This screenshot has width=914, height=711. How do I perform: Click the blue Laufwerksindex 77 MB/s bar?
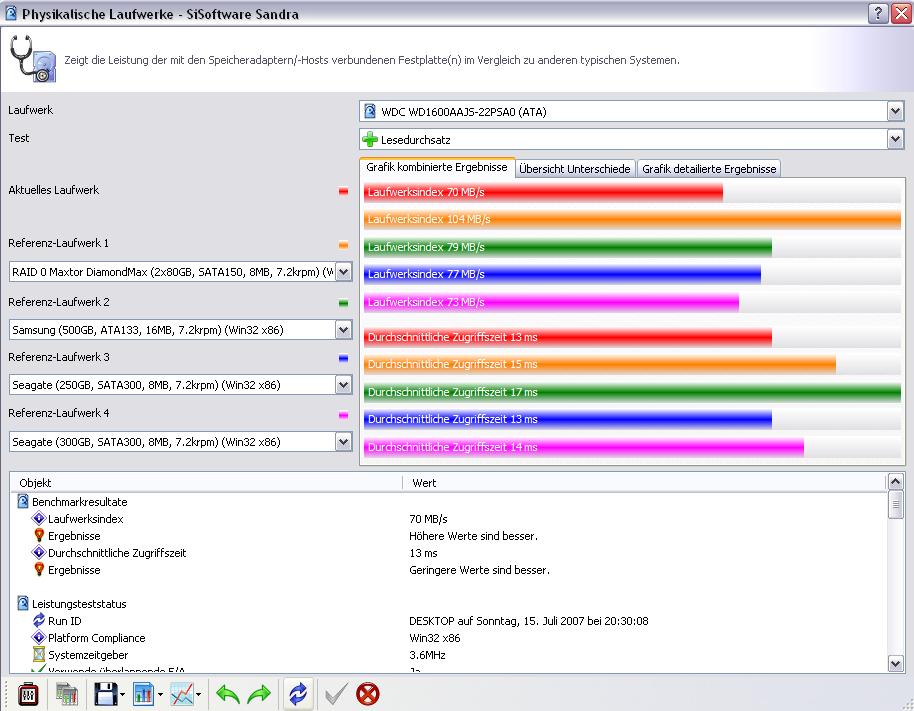click(563, 274)
